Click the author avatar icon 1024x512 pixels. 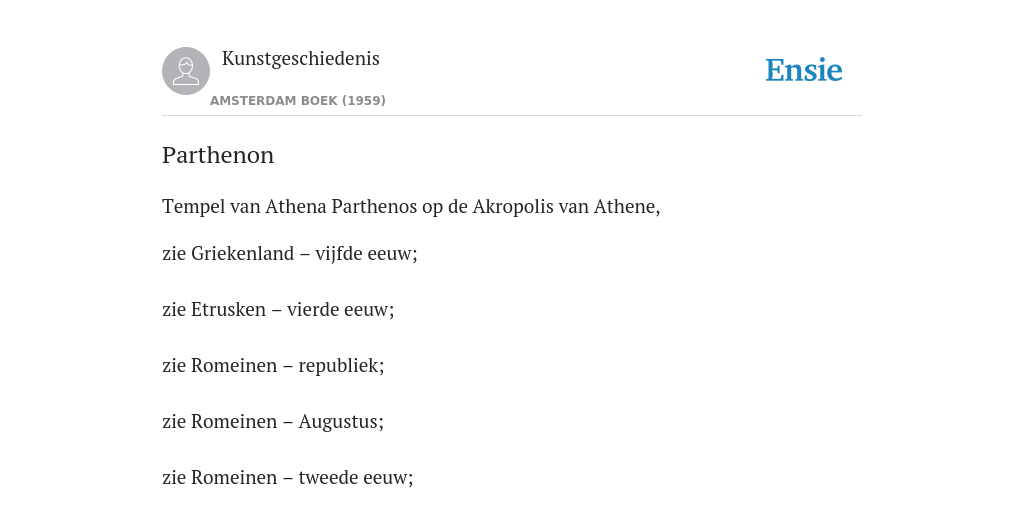tap(186, 71)
